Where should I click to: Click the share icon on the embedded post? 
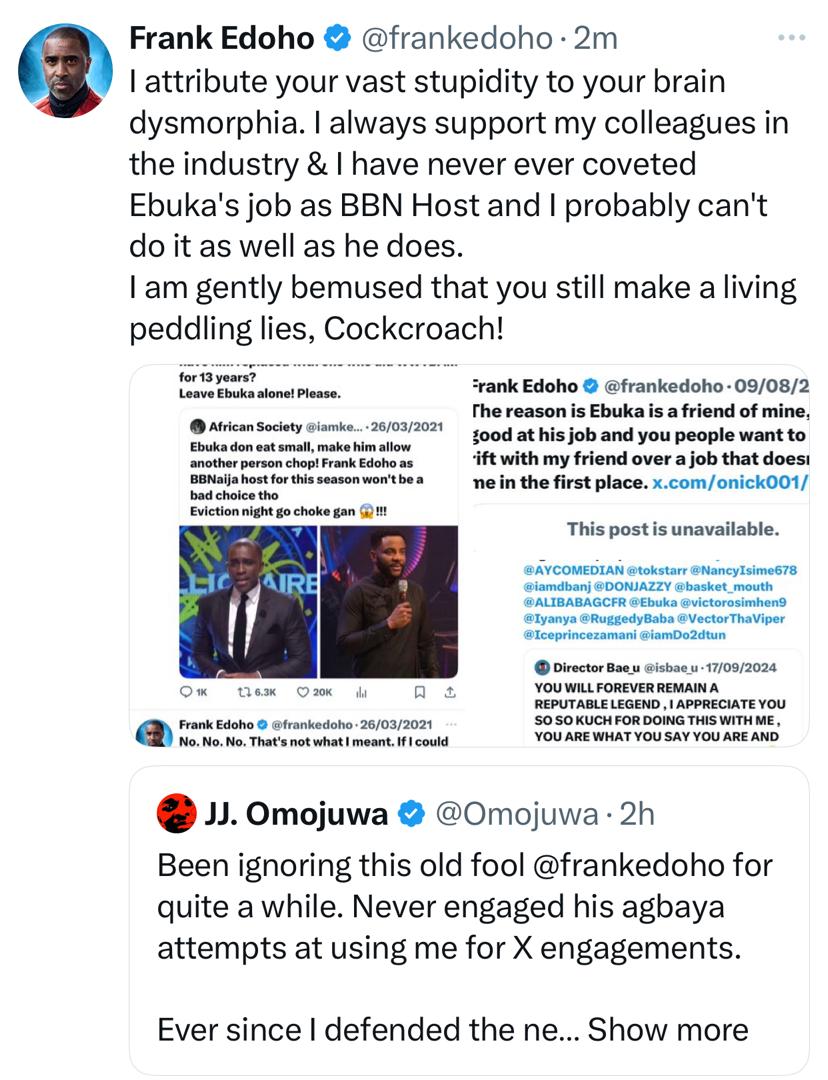click(x=449, y=691)
